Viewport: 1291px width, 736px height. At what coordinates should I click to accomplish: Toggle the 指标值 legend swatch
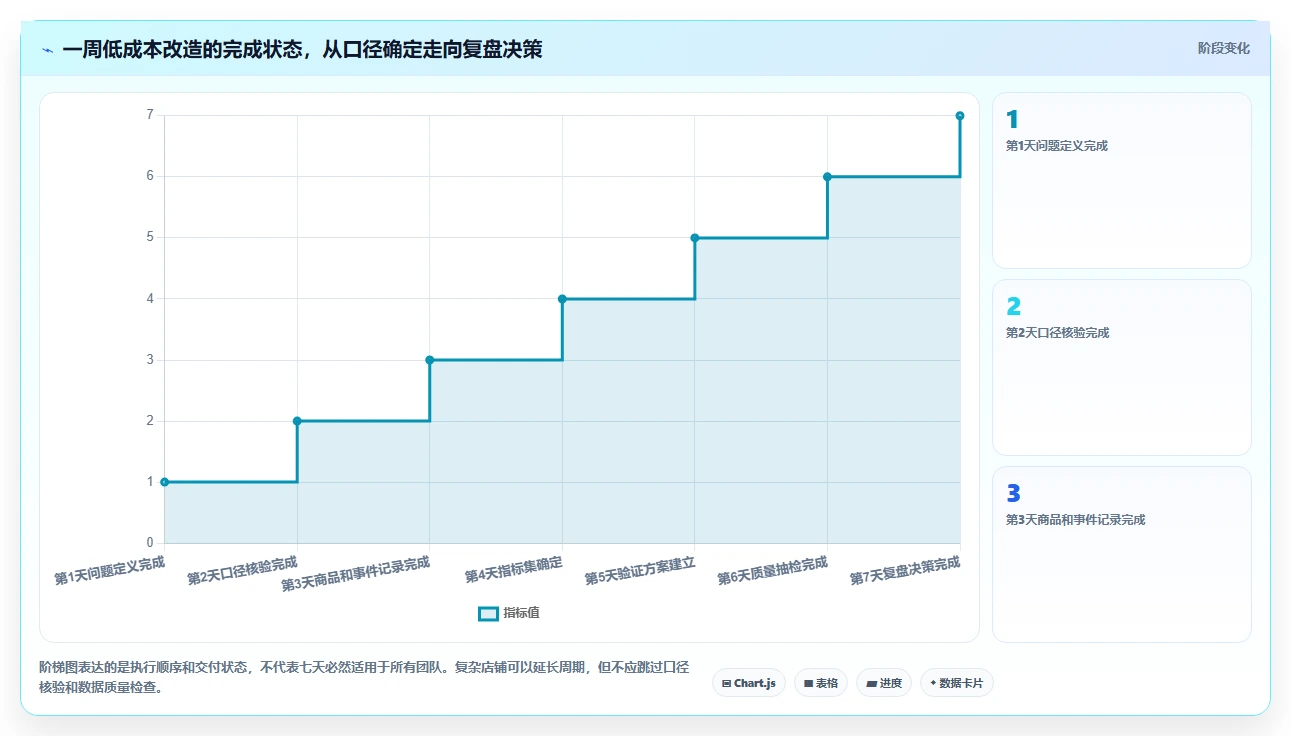click(x=488, y=613)
